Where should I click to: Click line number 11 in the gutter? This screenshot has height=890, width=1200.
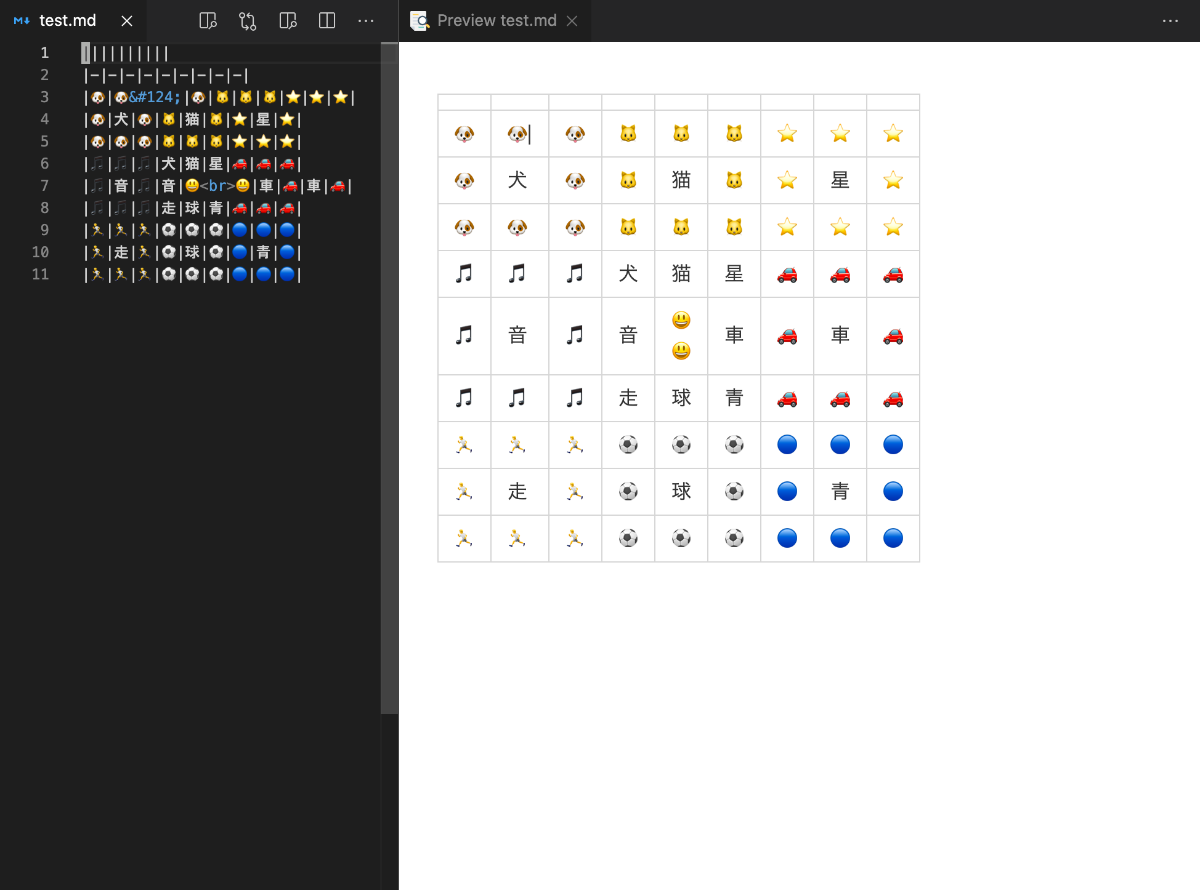click(40, 274)
